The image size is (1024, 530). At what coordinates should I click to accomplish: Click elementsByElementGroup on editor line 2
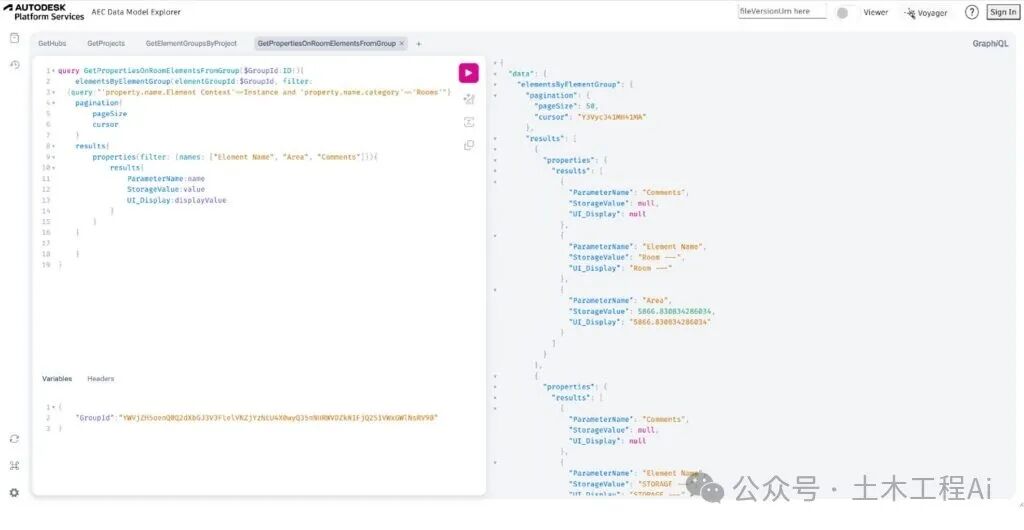coord(123,82)
